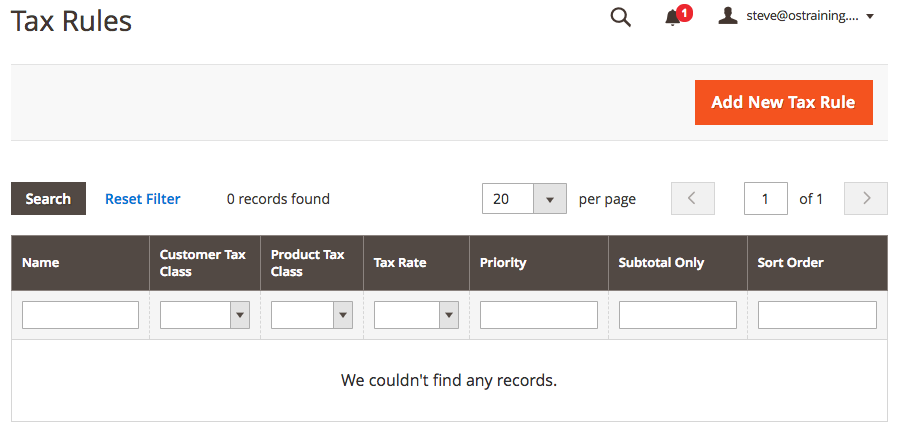The image size is (897, 429).
Task: Focus the Priority filter input
Action: [538, 315]
